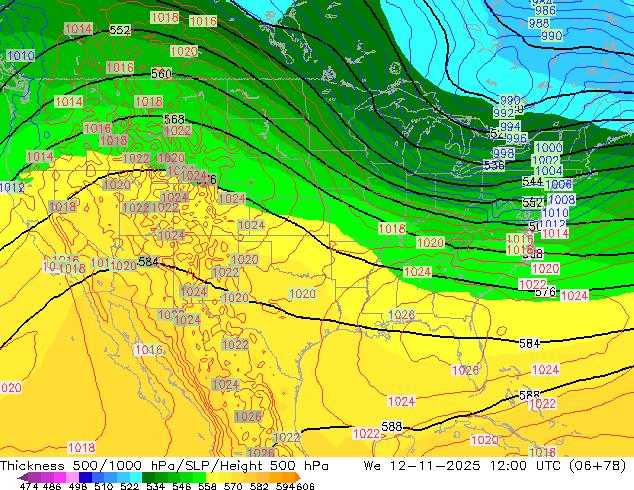Click the orange right arrow end of legend
Screen dimensions: 634x490
(x=296, y=477)
